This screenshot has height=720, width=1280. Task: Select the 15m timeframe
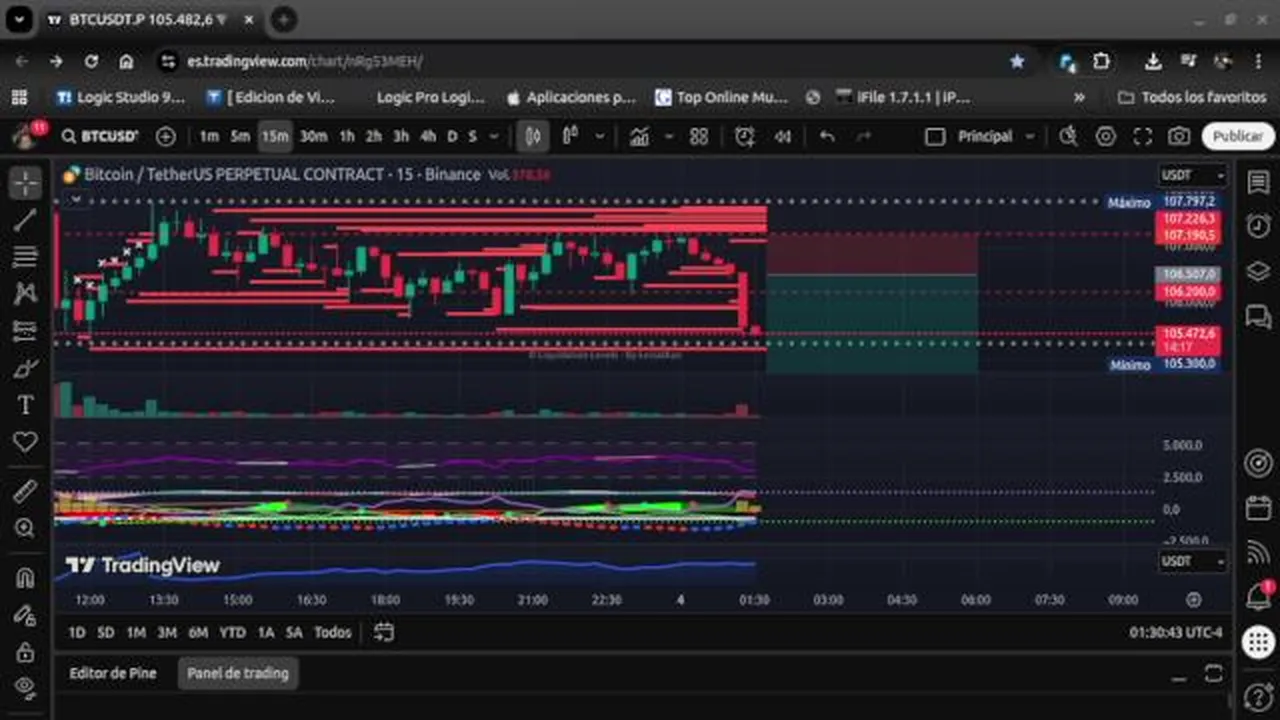tap(275, 136)
